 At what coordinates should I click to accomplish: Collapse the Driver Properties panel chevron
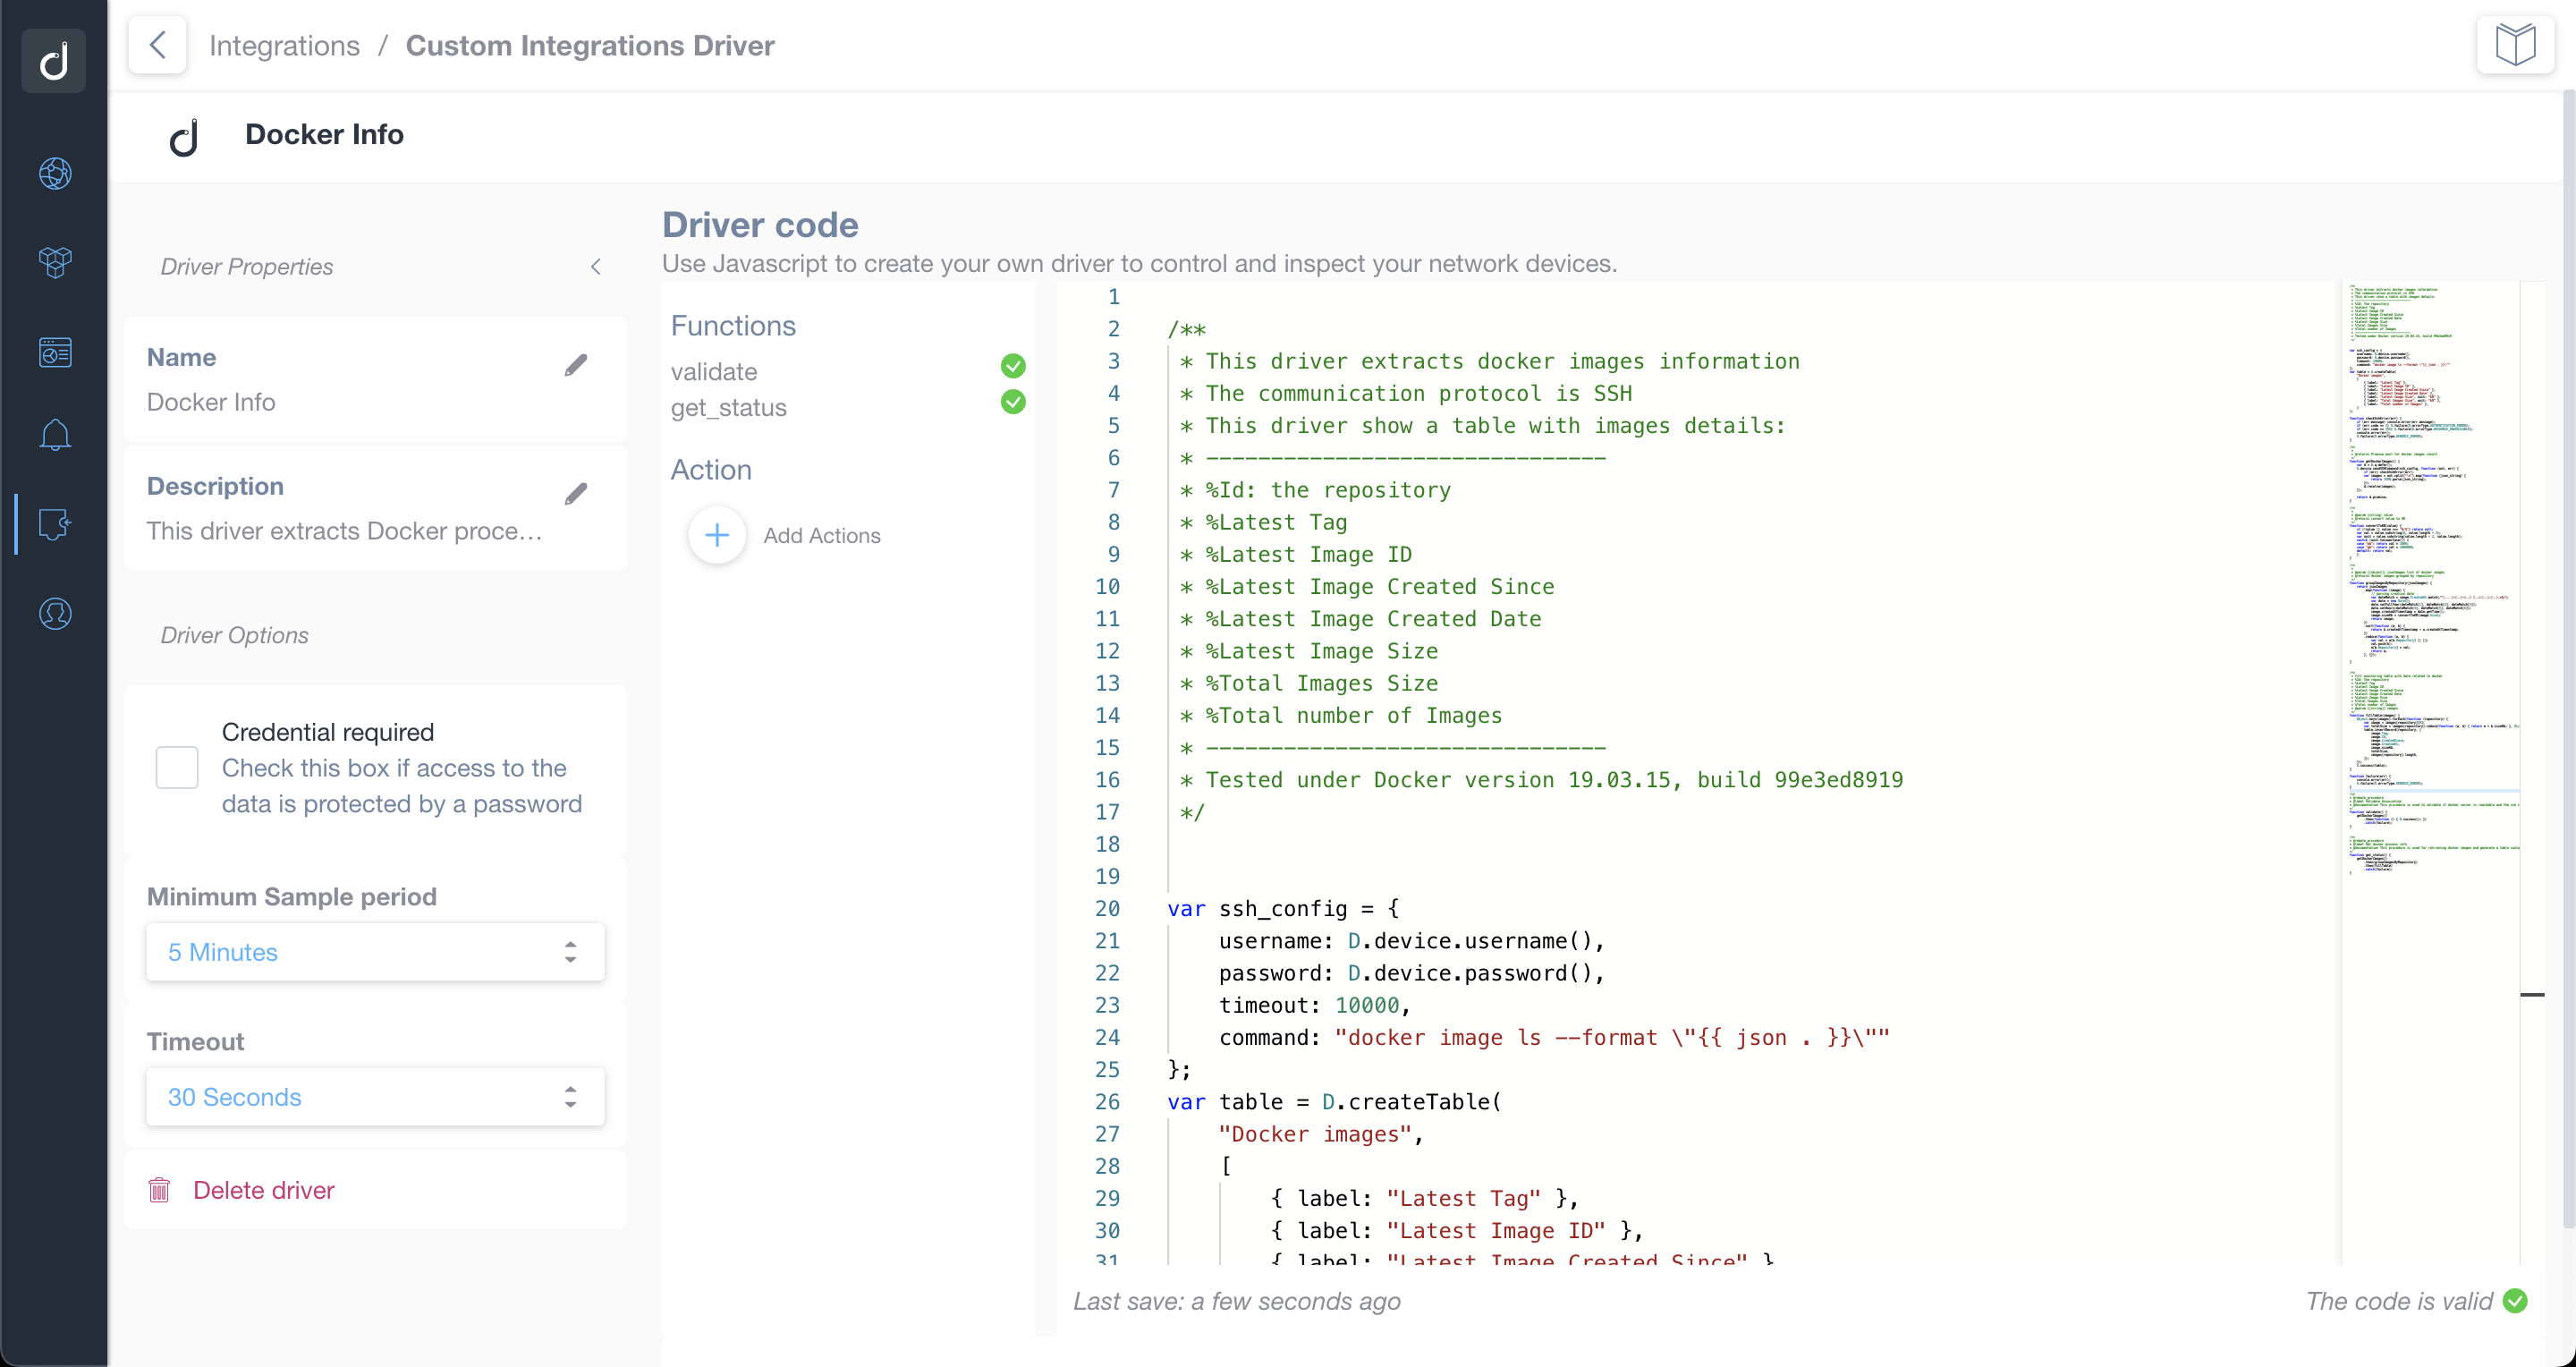596,267
